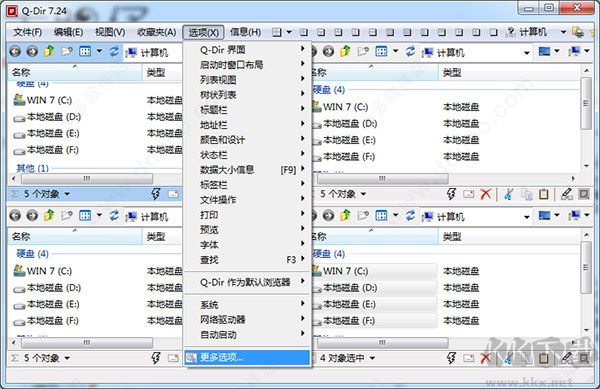Click paste clipboard icon in top-right status bar
Screen dimensions: 600x389
[x=543, y=194]
